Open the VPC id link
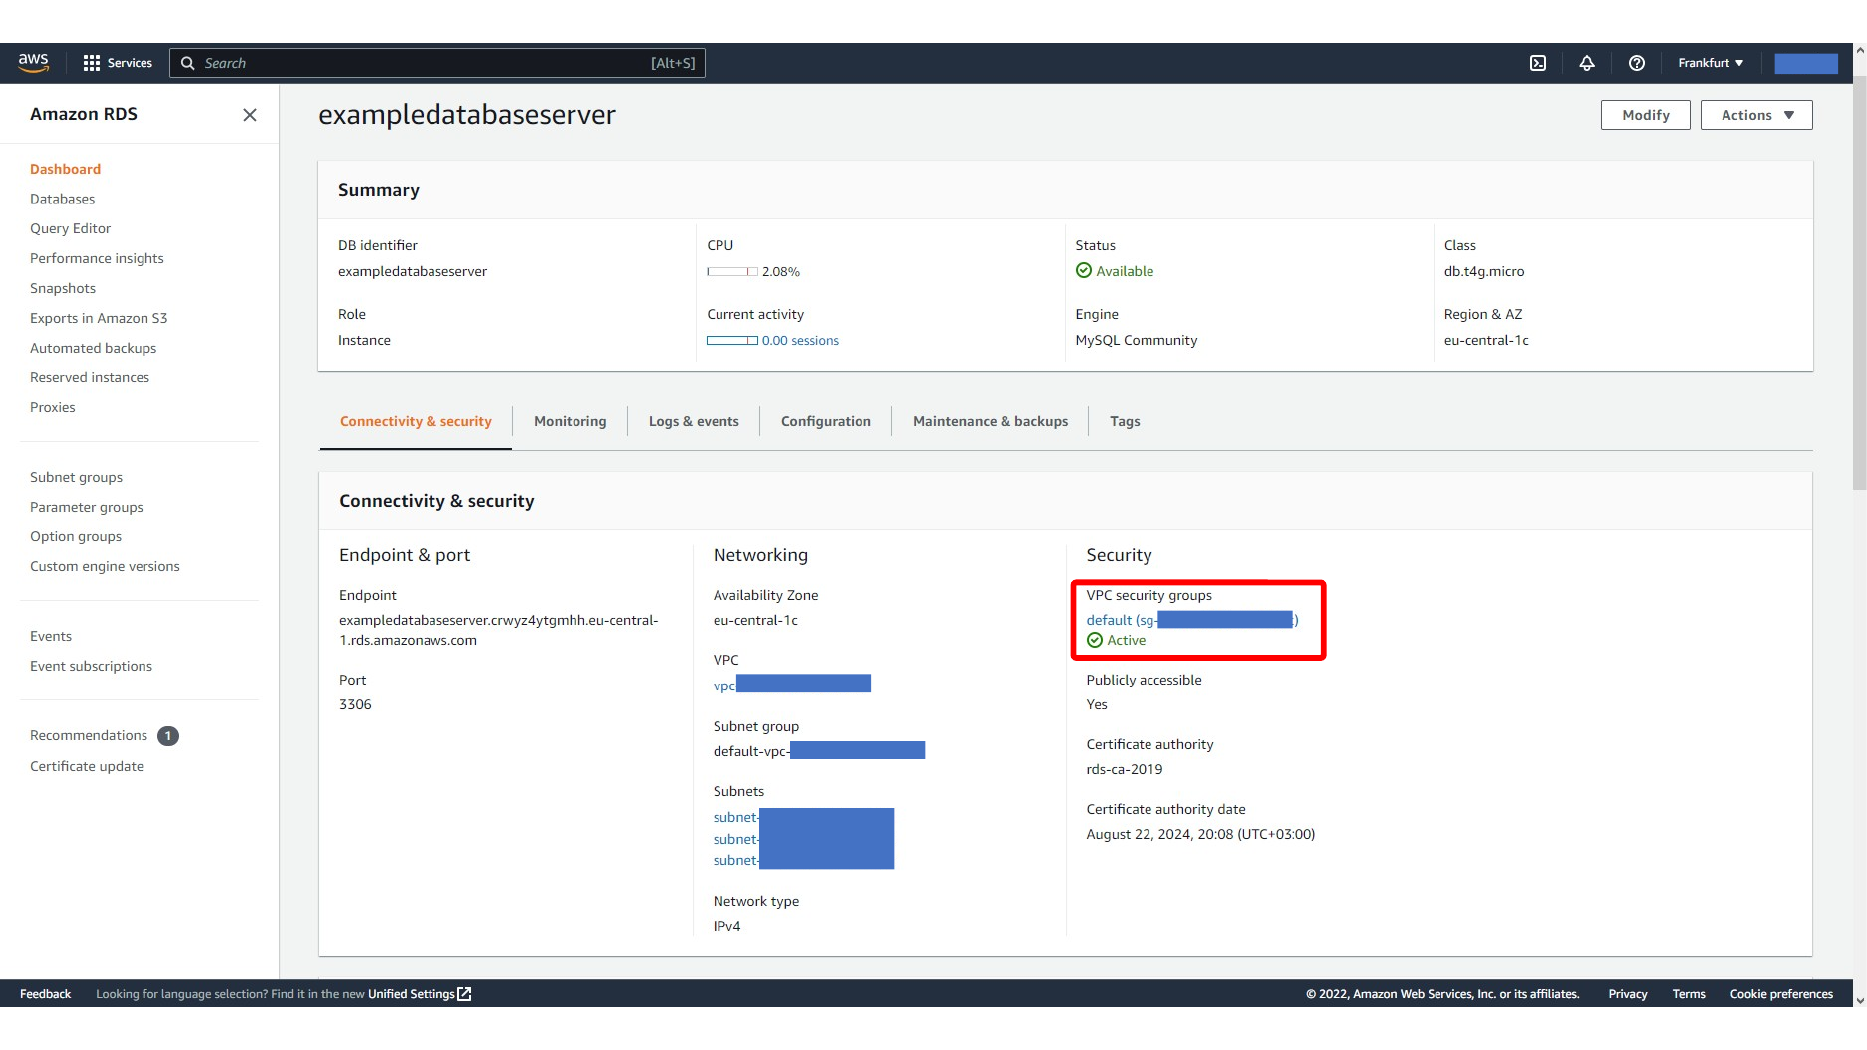 [792, 684]
